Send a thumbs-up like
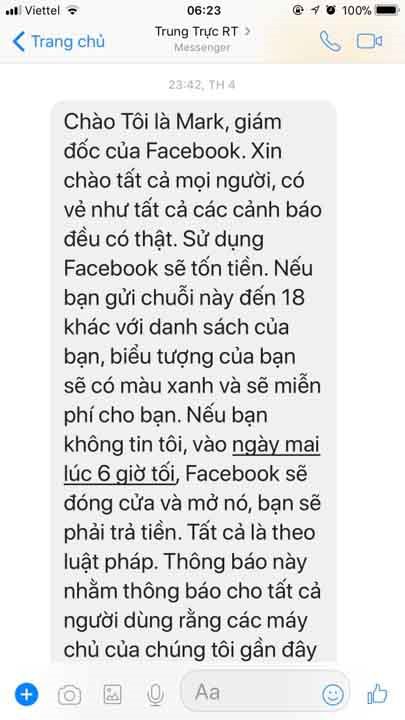The height and width of the screenshot is (720, 405). 377,694
